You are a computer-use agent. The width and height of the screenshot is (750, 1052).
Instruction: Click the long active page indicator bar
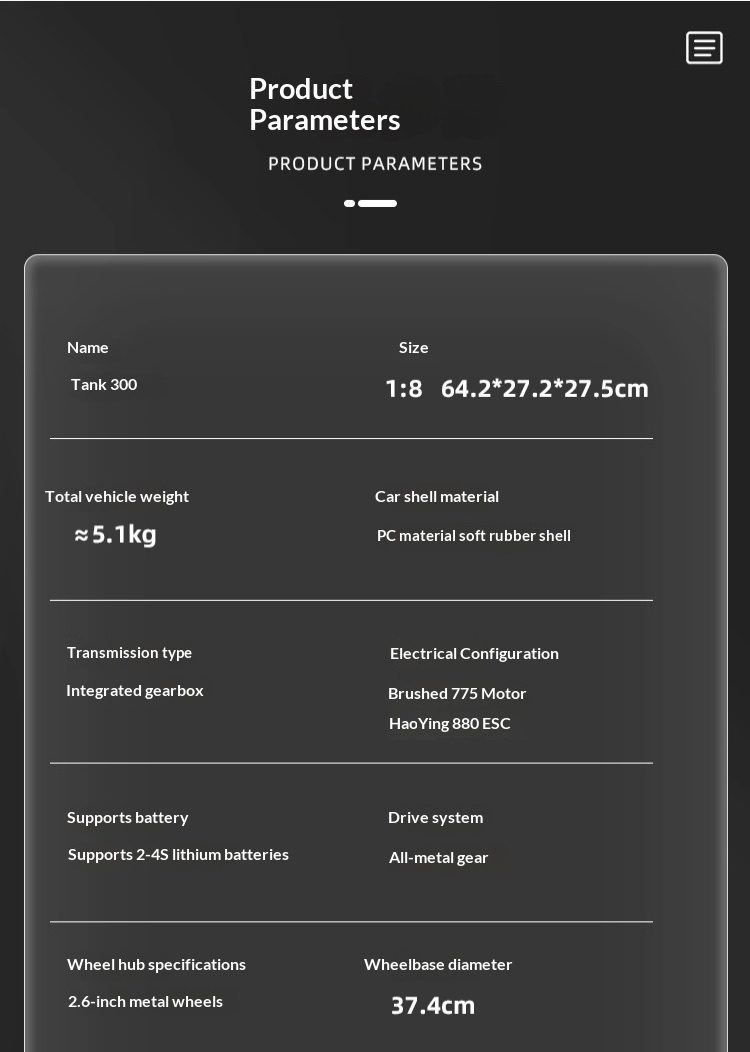coord(378,203)
